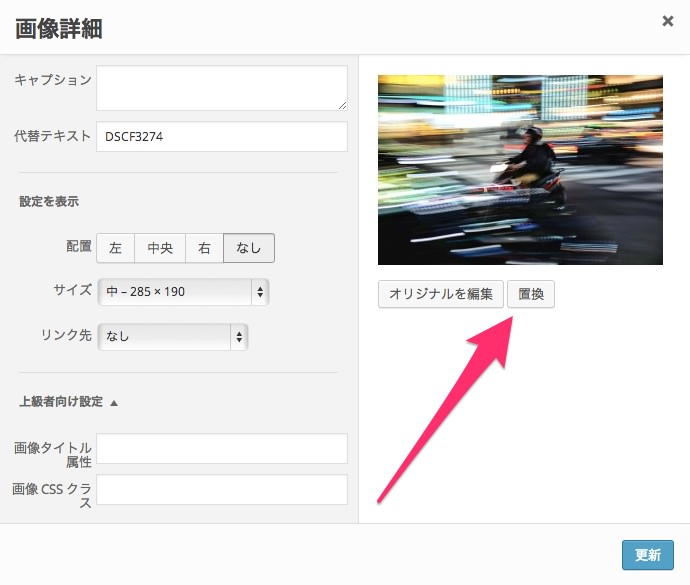Viewport: 690px width, 585px height.
Task: Select 右 alignment
Action: (x=204, y=248)
